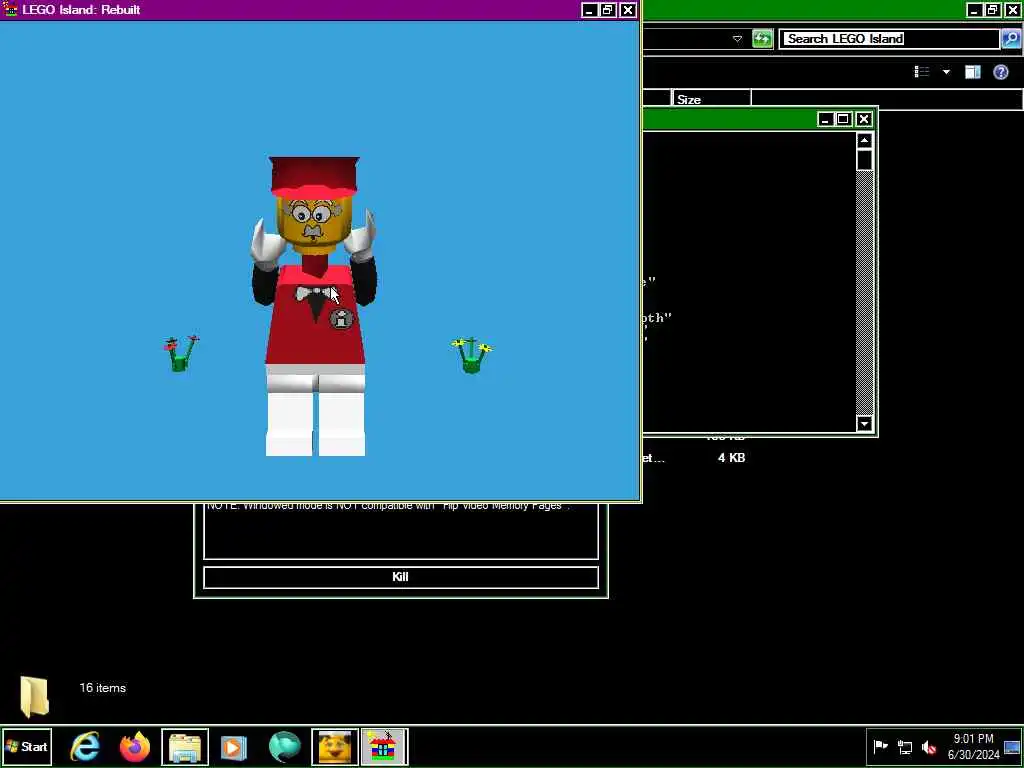
Task: Close the Explorer window
Action: click(x=1012, y=10)
